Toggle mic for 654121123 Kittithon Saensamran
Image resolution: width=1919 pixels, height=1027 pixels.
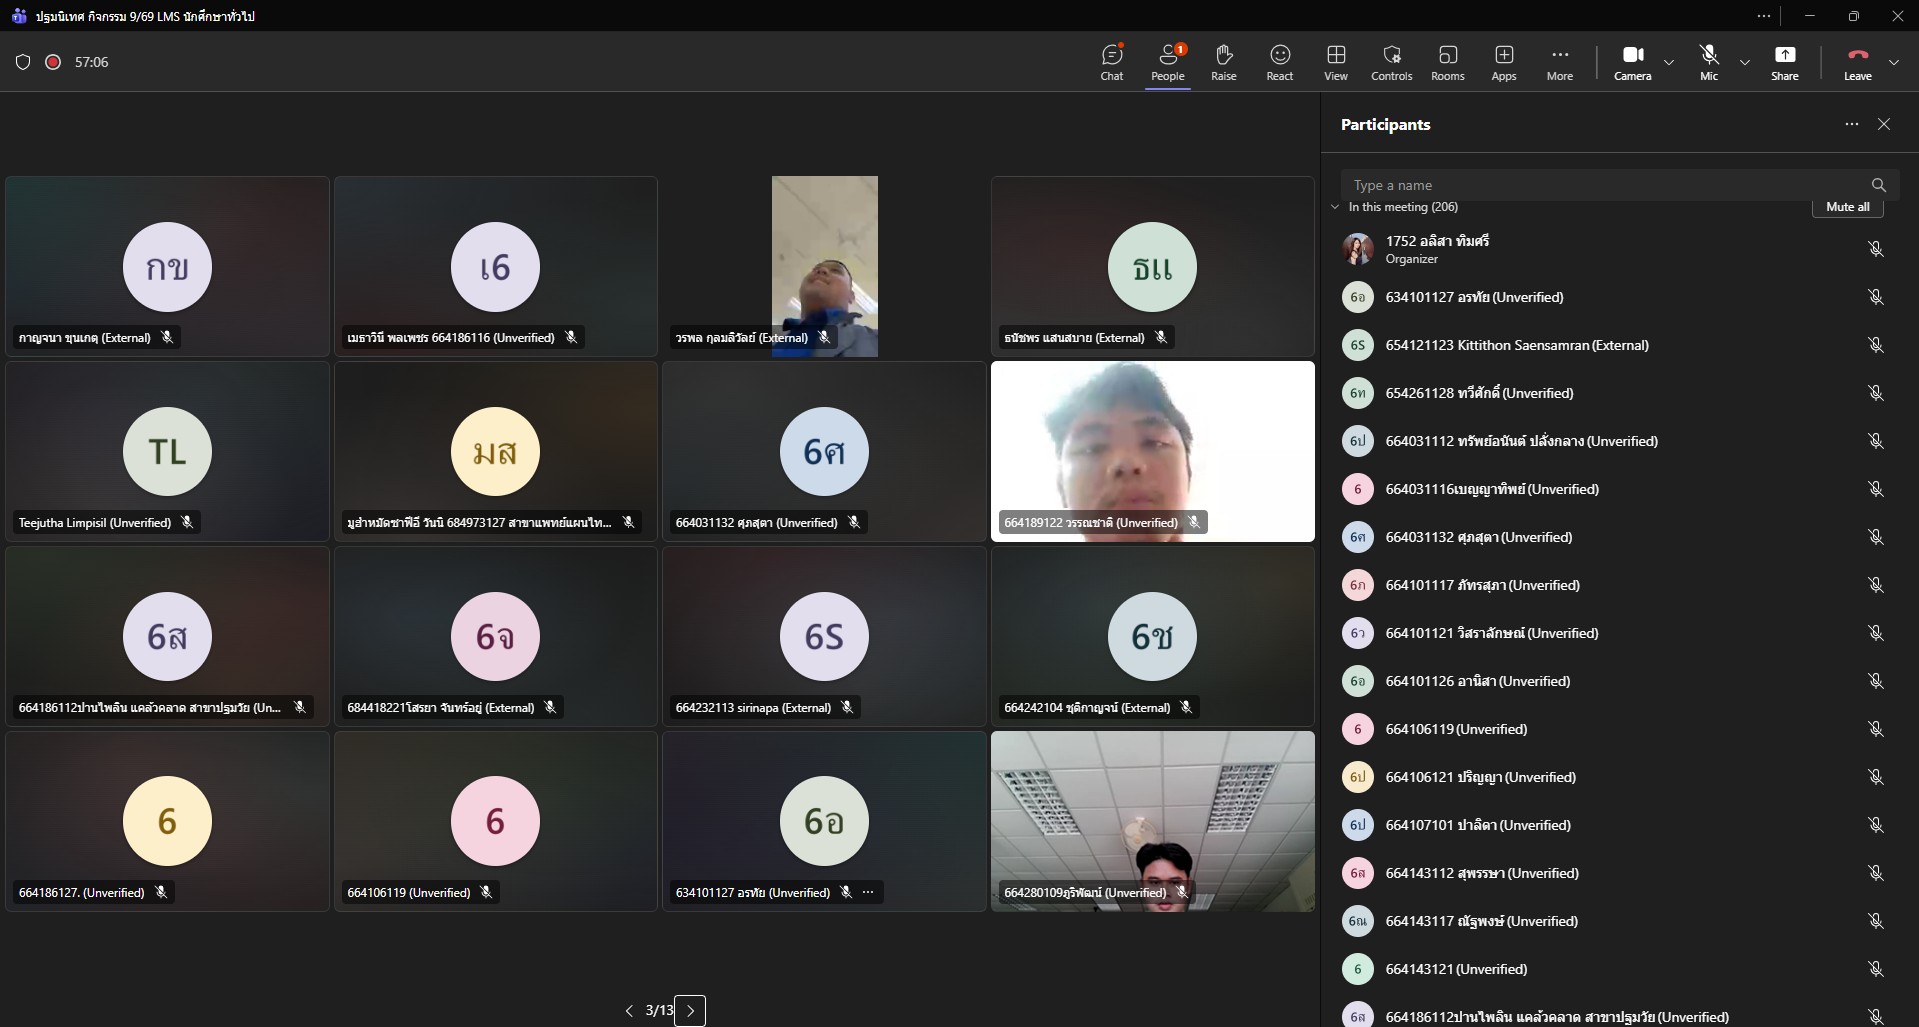coord(1875,345)
